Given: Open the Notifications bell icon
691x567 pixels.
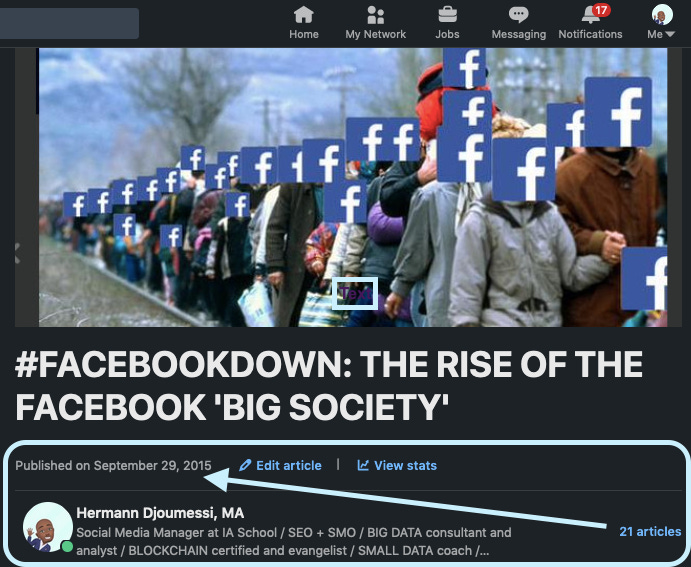Looking at the screenshot, I should [590, 15].
